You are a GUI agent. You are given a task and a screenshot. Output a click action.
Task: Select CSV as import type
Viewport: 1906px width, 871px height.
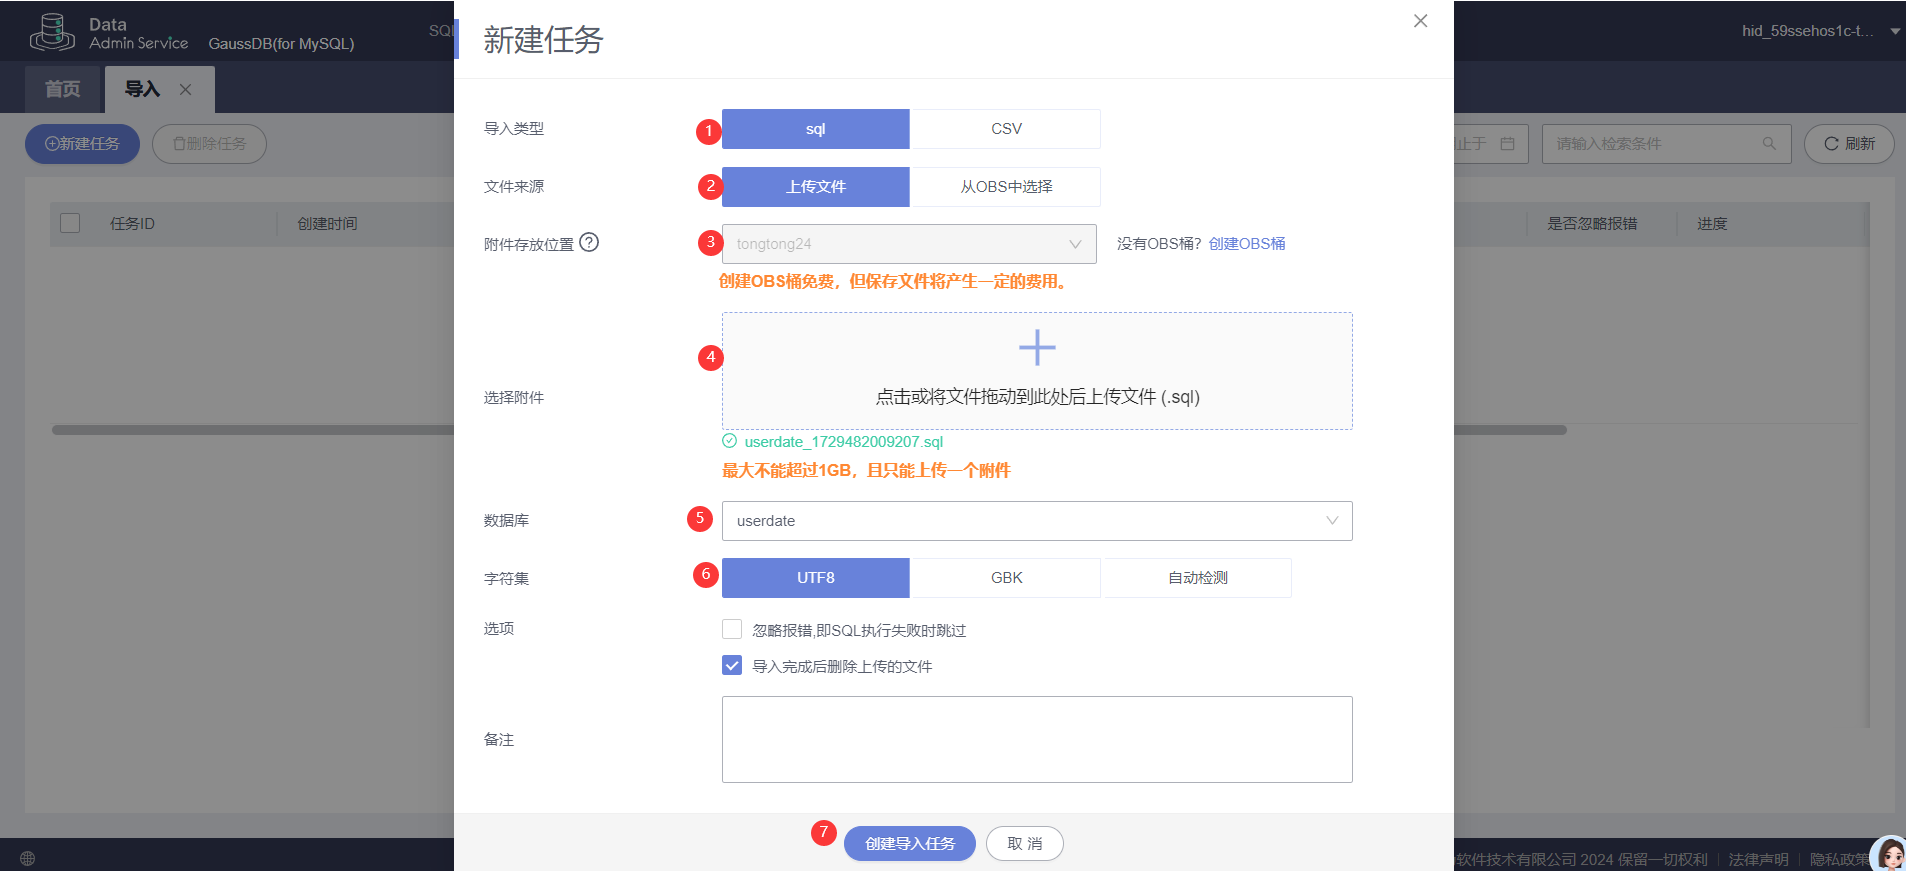pos(1006,129)
